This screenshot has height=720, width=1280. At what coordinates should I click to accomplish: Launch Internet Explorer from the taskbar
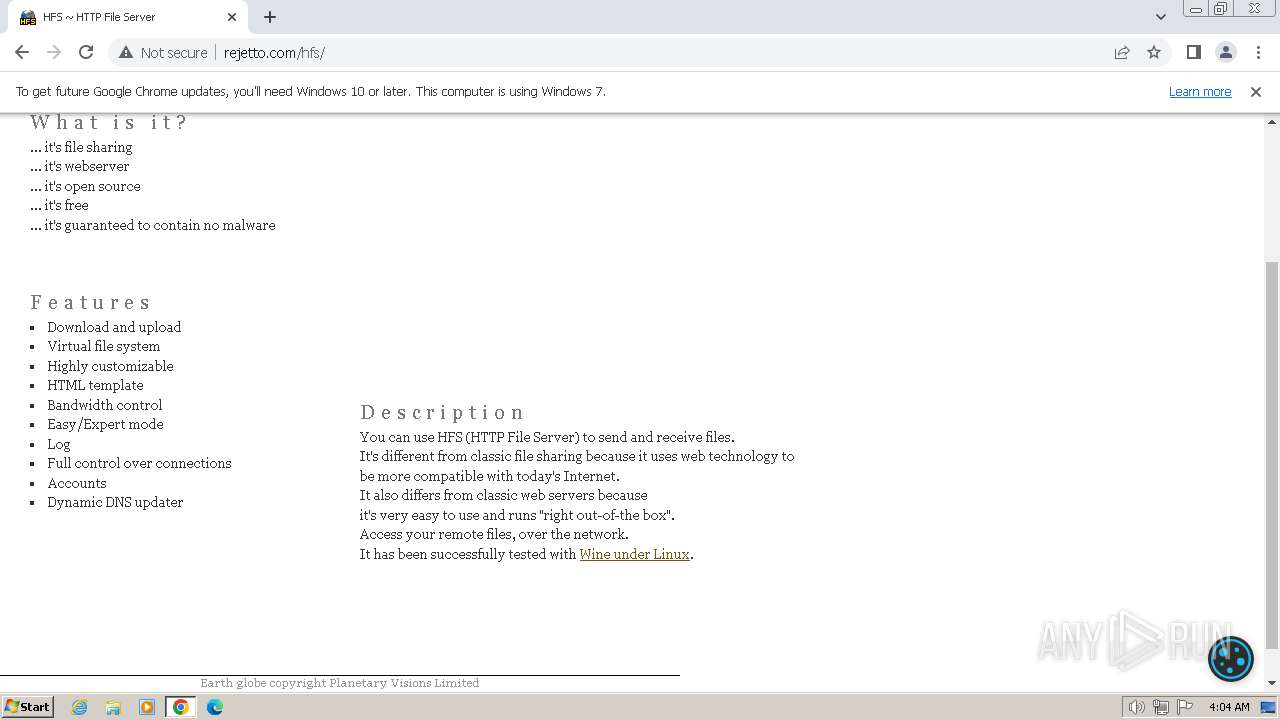(x=80, y=707)
